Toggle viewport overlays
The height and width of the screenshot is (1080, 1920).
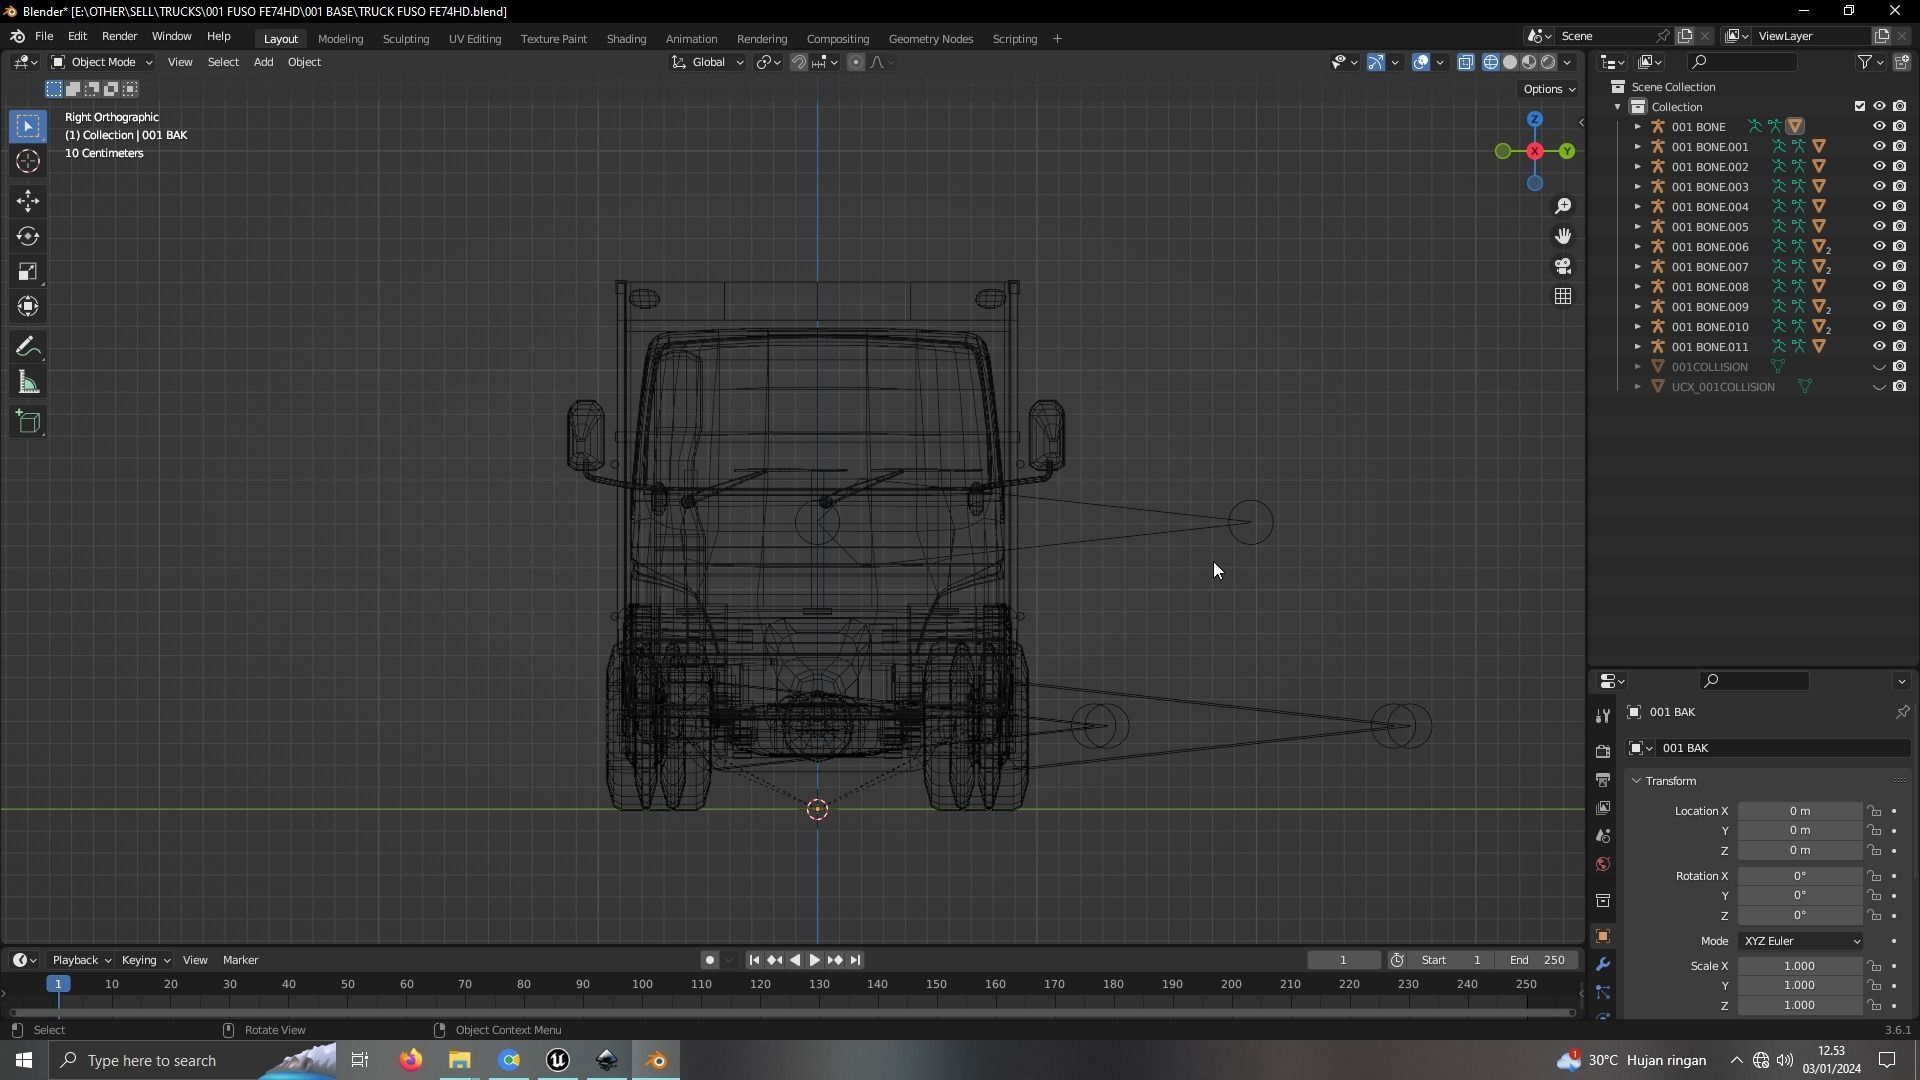pyautogui.click(x=1421, y=62)
